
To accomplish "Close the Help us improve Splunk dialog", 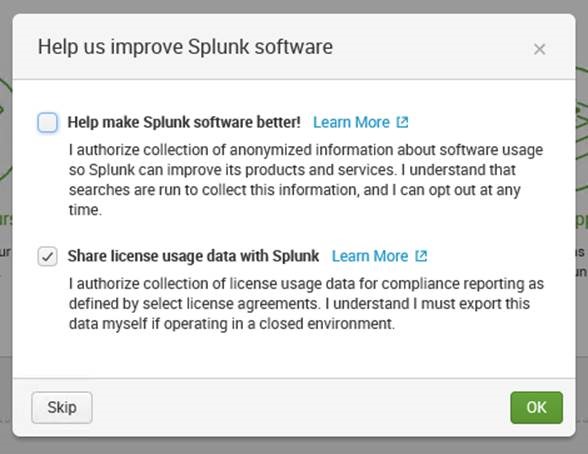I will coord(539,49).
